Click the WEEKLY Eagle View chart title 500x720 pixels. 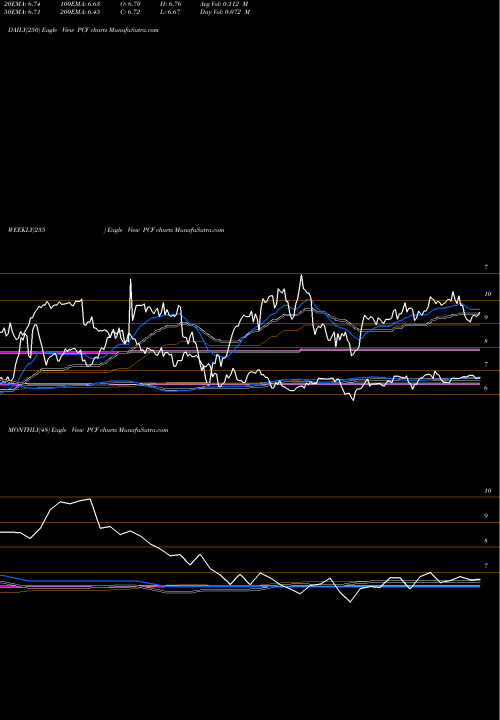point(116,230)
